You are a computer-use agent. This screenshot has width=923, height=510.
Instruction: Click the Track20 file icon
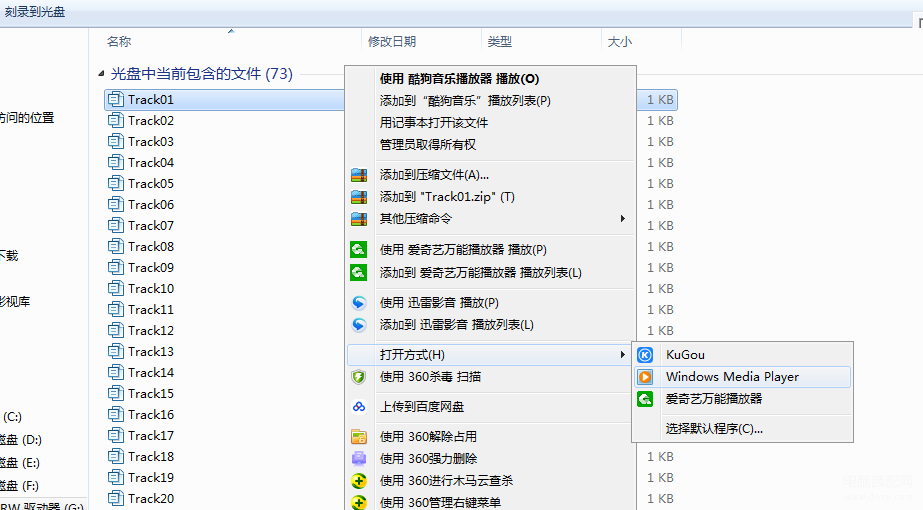click(116, 498)
